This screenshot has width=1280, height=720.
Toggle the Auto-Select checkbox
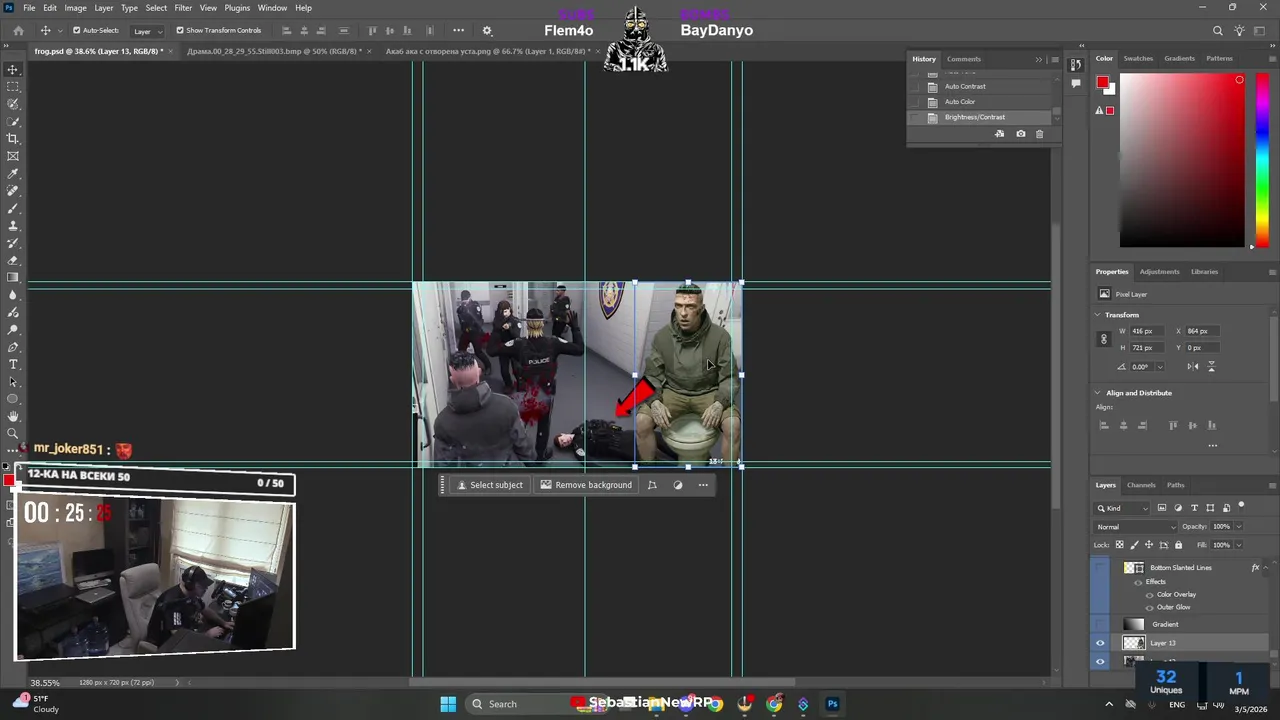[76, 30]
